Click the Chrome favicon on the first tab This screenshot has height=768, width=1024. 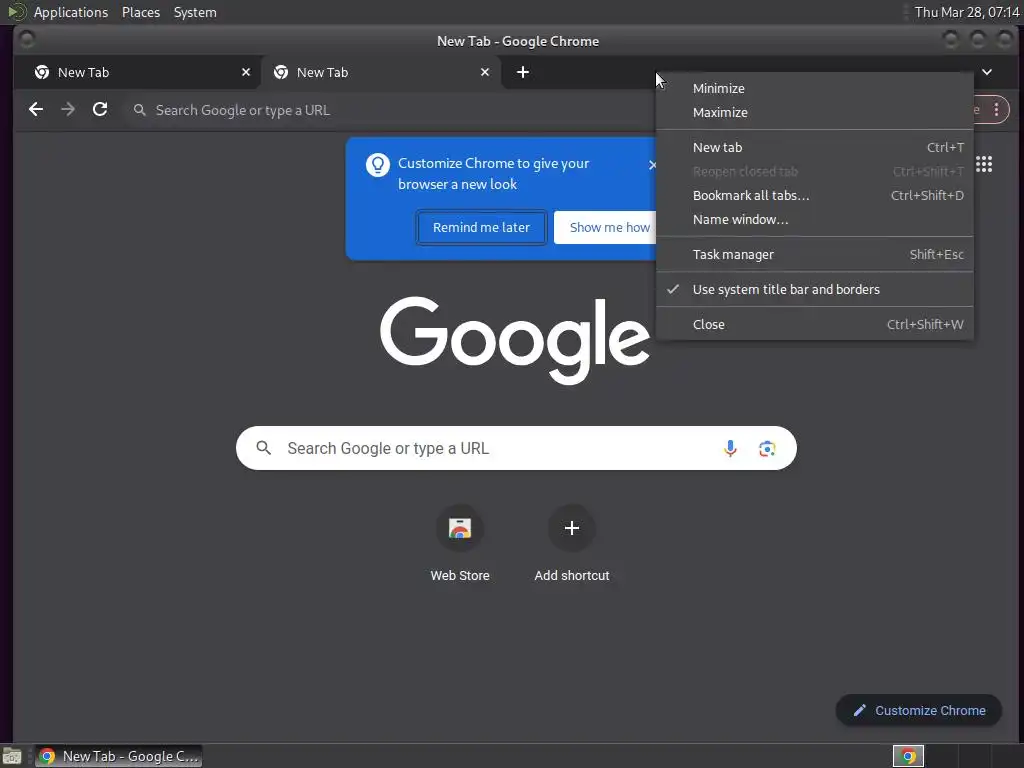42,72
